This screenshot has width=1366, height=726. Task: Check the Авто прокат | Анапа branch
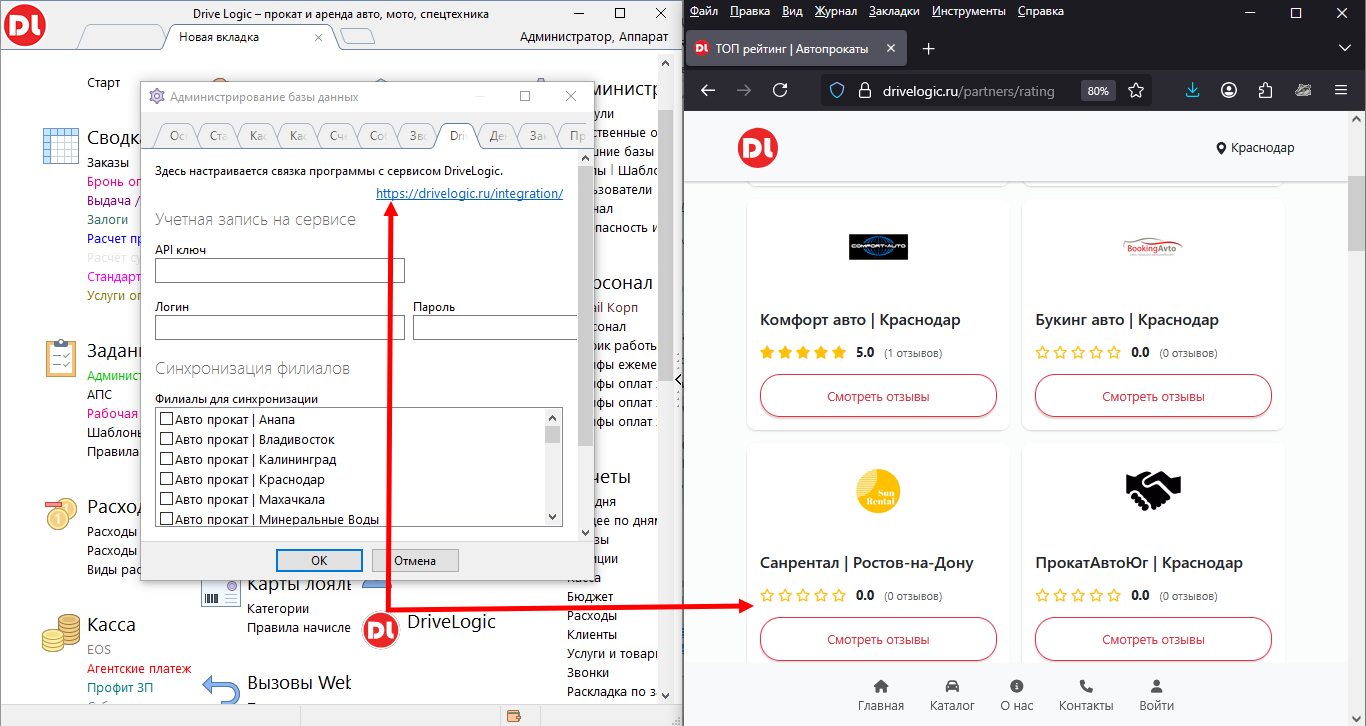[x=167, y=420]
